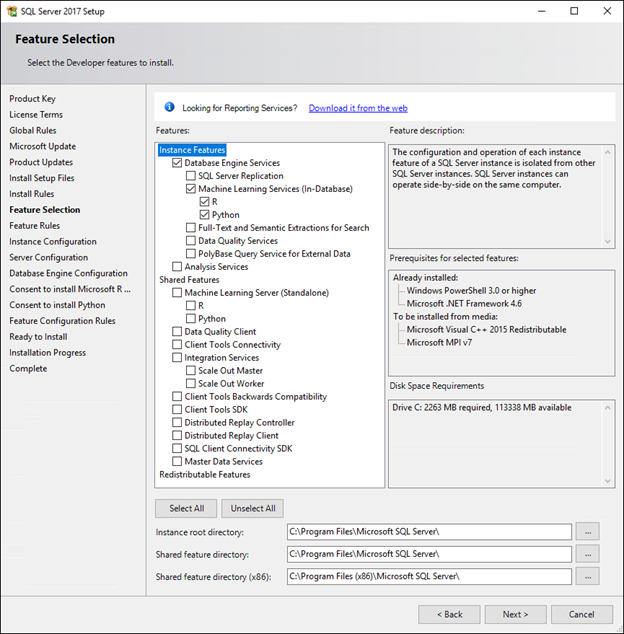The width and height of the screenshot is (624, 634).
Task: Select Microsoft Update step in sidebar
Action: tap(43, 146)
